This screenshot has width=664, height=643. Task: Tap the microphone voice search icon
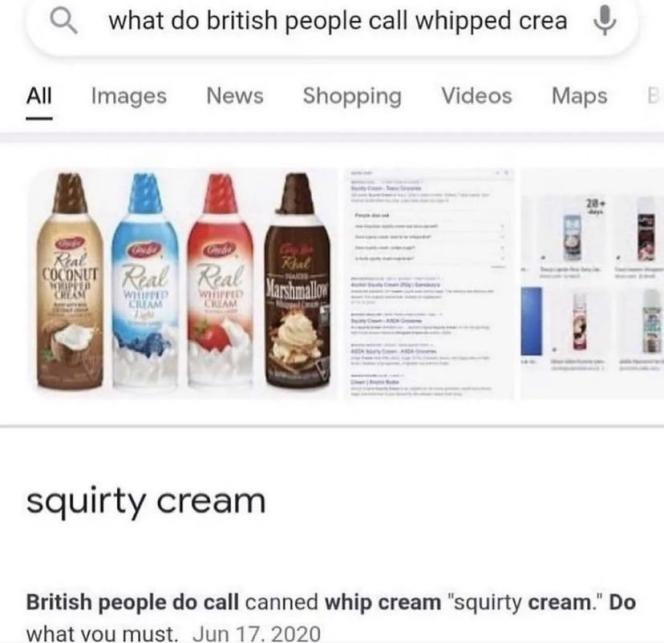pos(604,20)
